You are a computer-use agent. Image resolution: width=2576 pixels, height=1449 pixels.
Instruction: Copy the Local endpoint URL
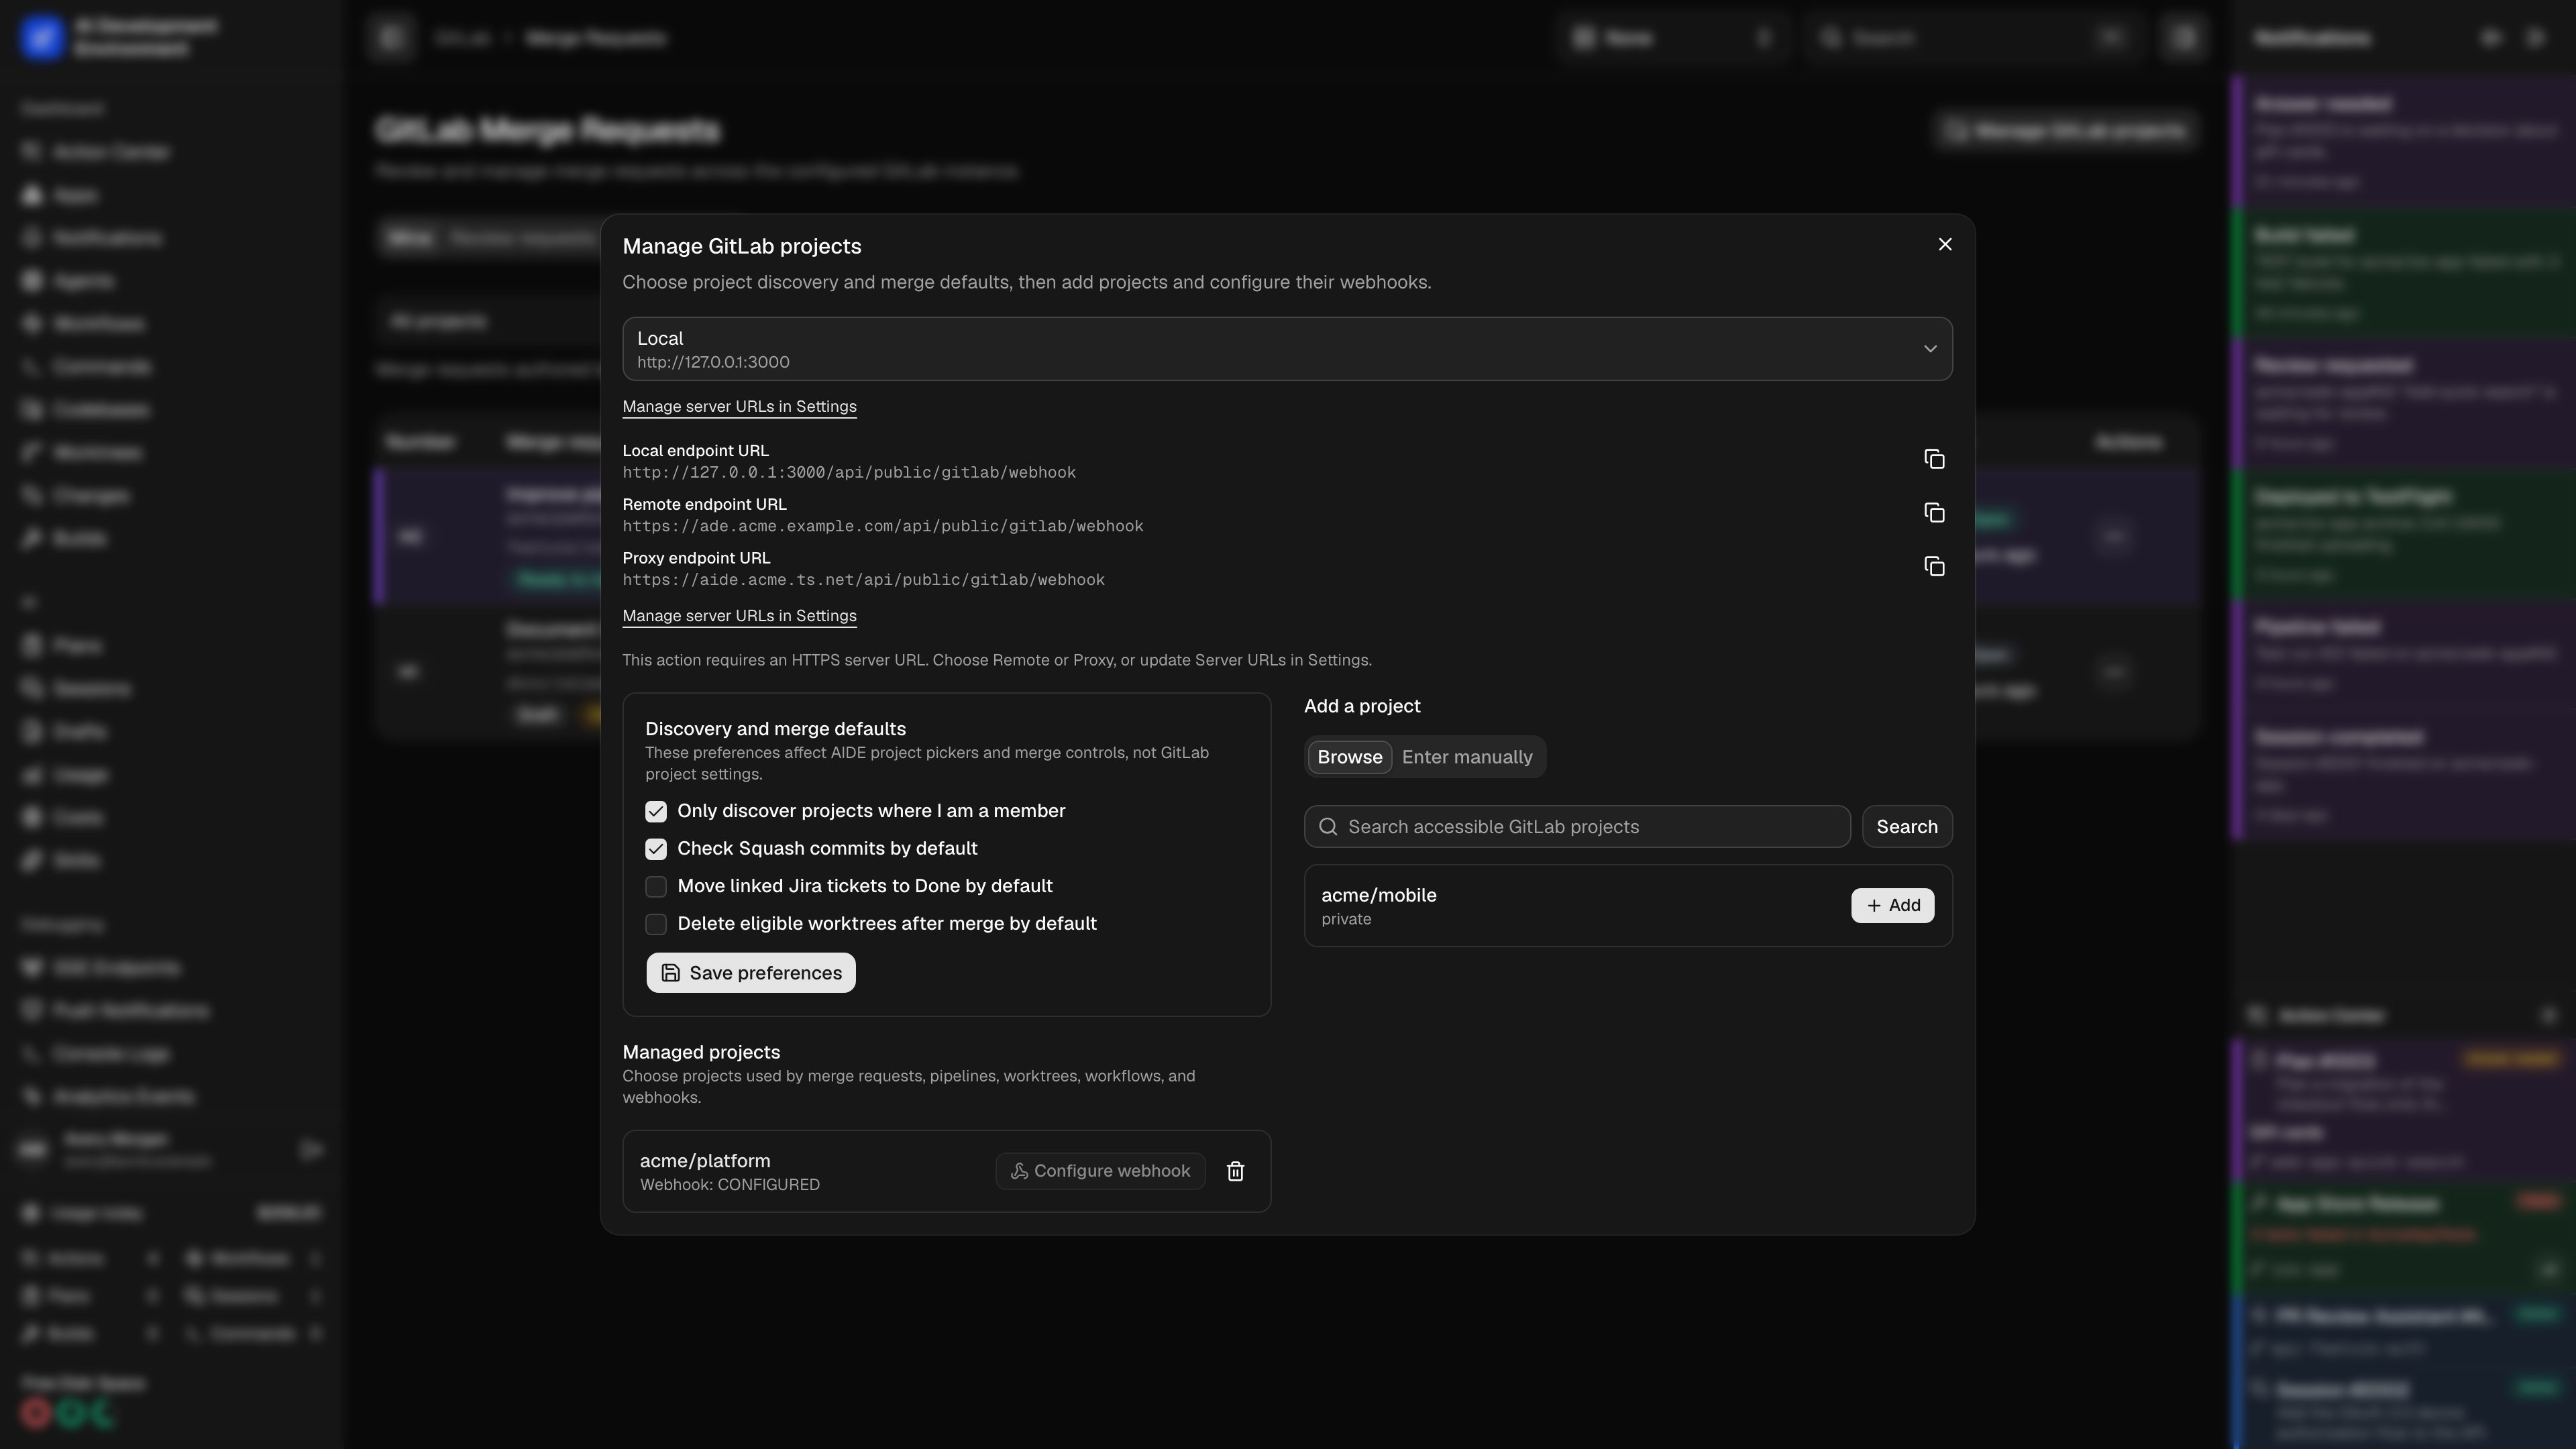tap(1934, 459)
